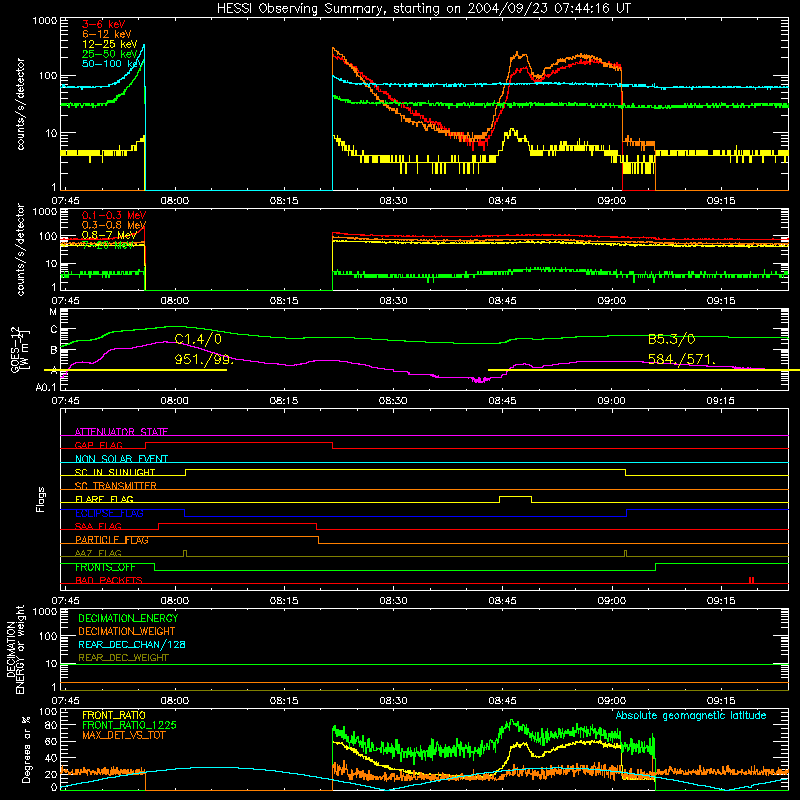Select the 0.3-0.8 MeV legend label

click(114, 225)
